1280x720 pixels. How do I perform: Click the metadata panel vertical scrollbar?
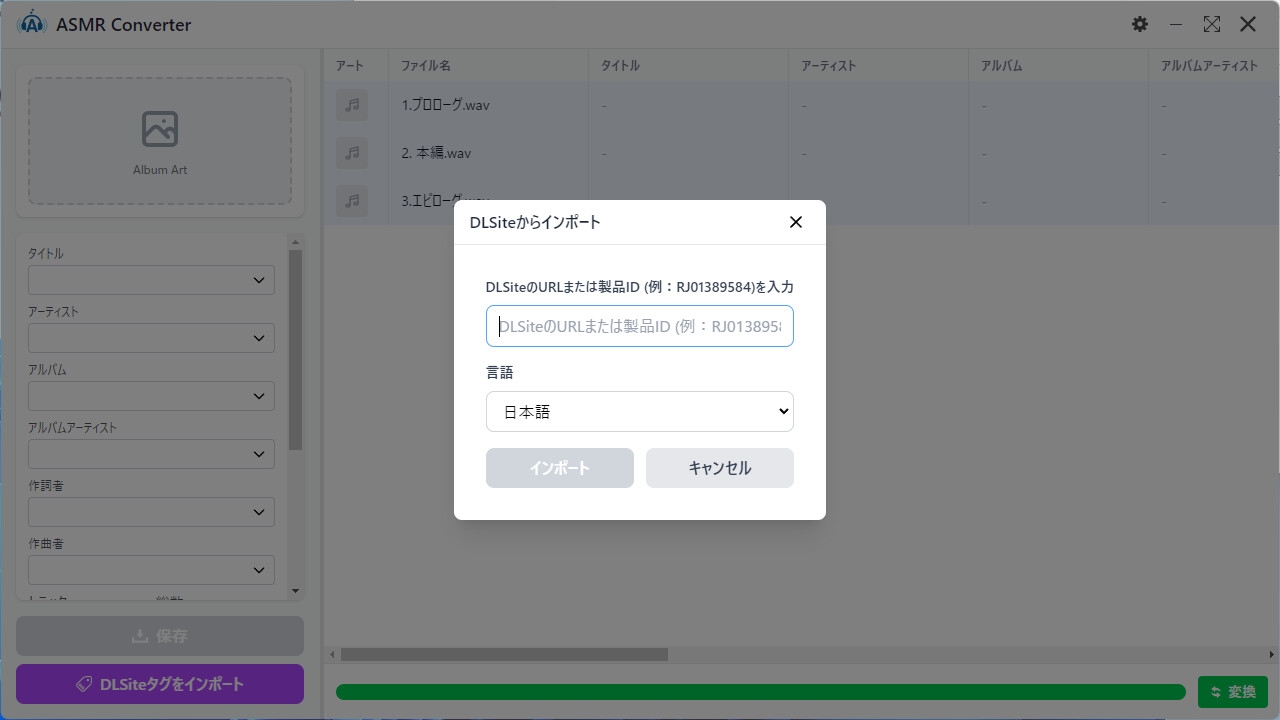click(x=295, y=350)
